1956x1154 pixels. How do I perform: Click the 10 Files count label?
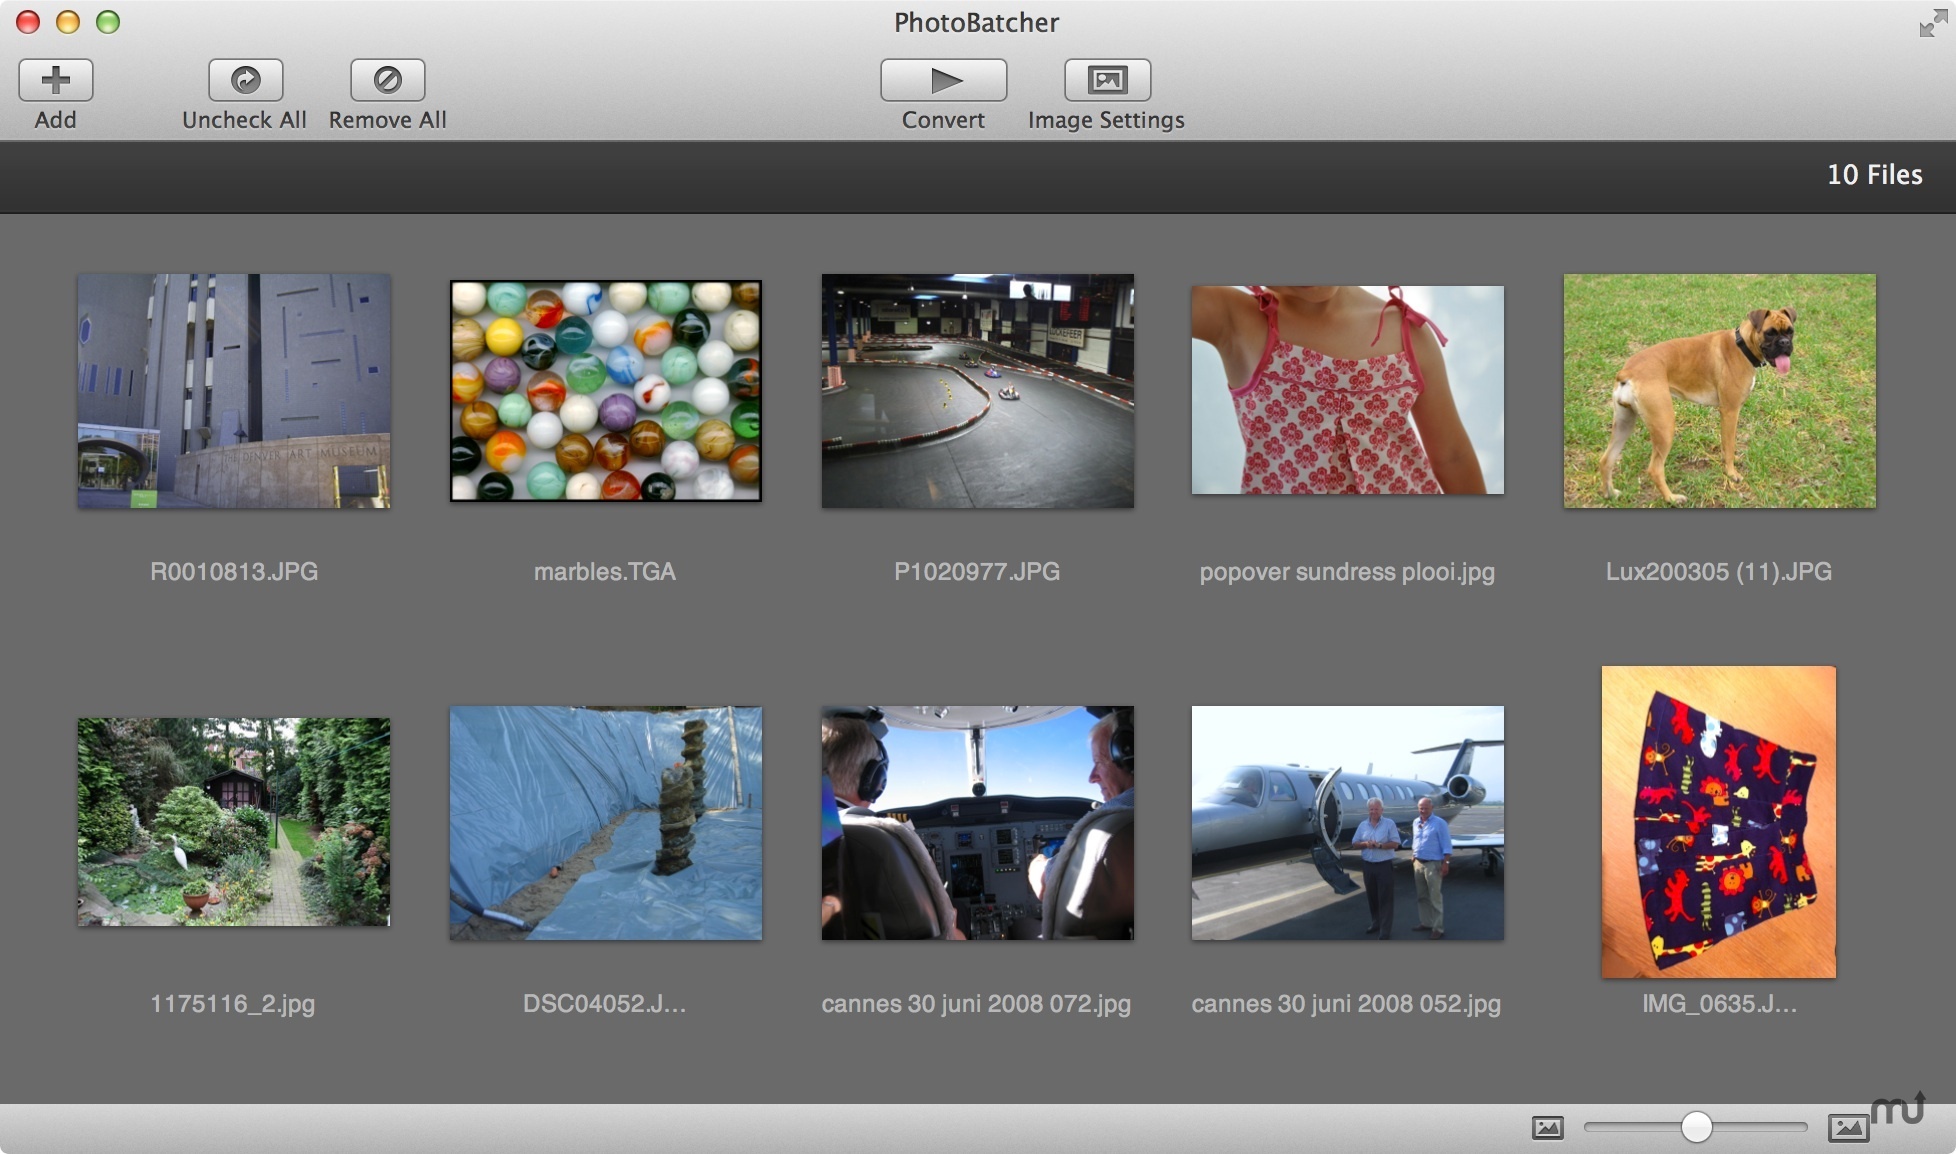coord(1874,175)
